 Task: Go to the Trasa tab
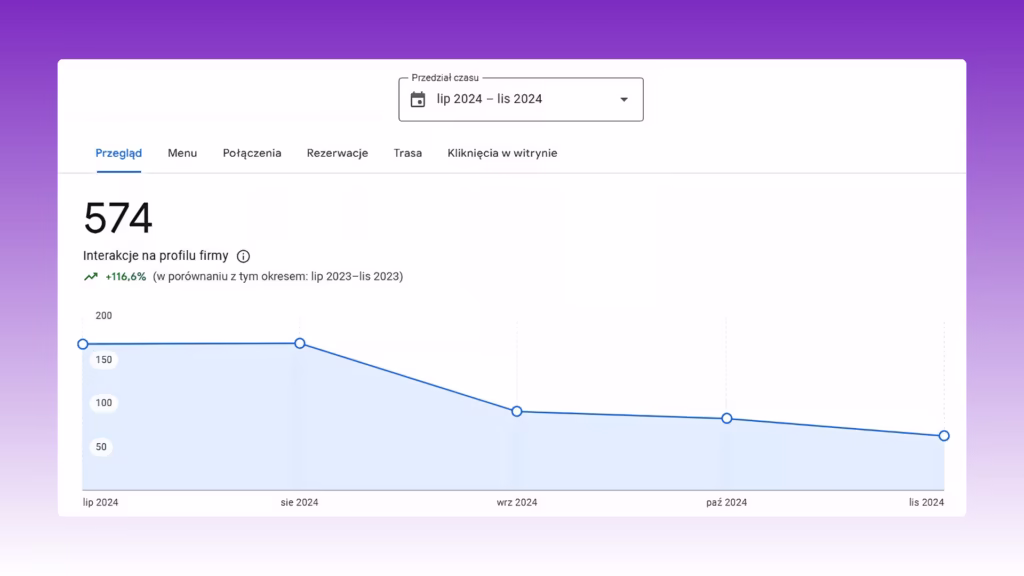click(x=408, y=153)
